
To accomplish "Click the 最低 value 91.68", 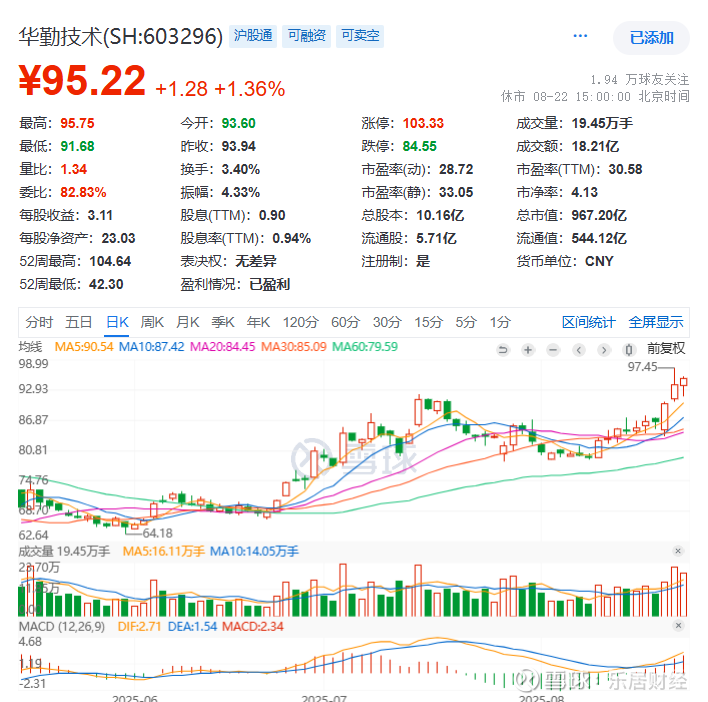I will 77,146.
